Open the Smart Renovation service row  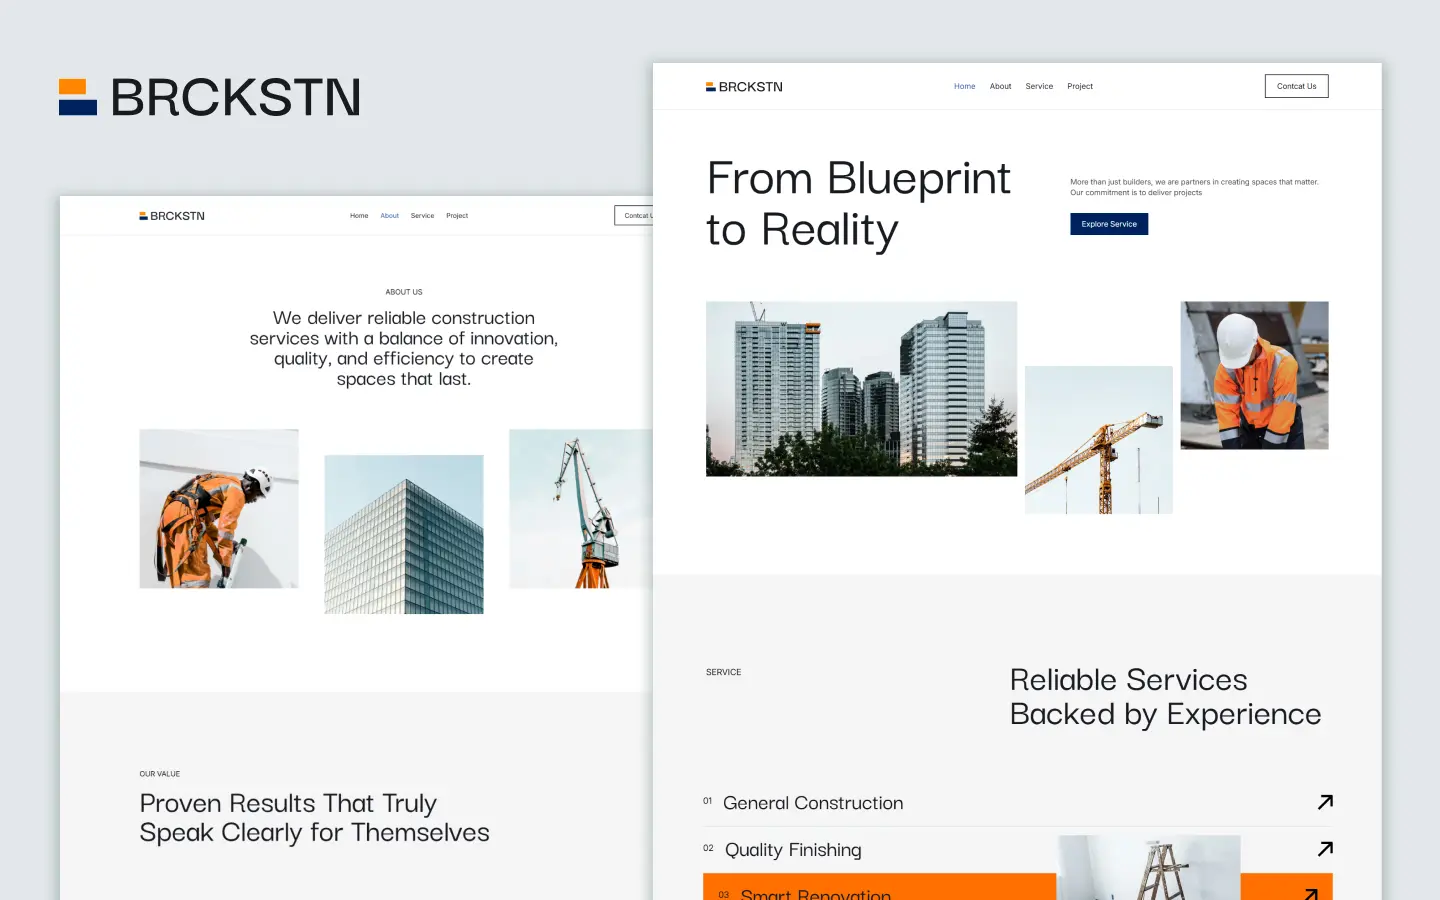[x=1018, y=887]
